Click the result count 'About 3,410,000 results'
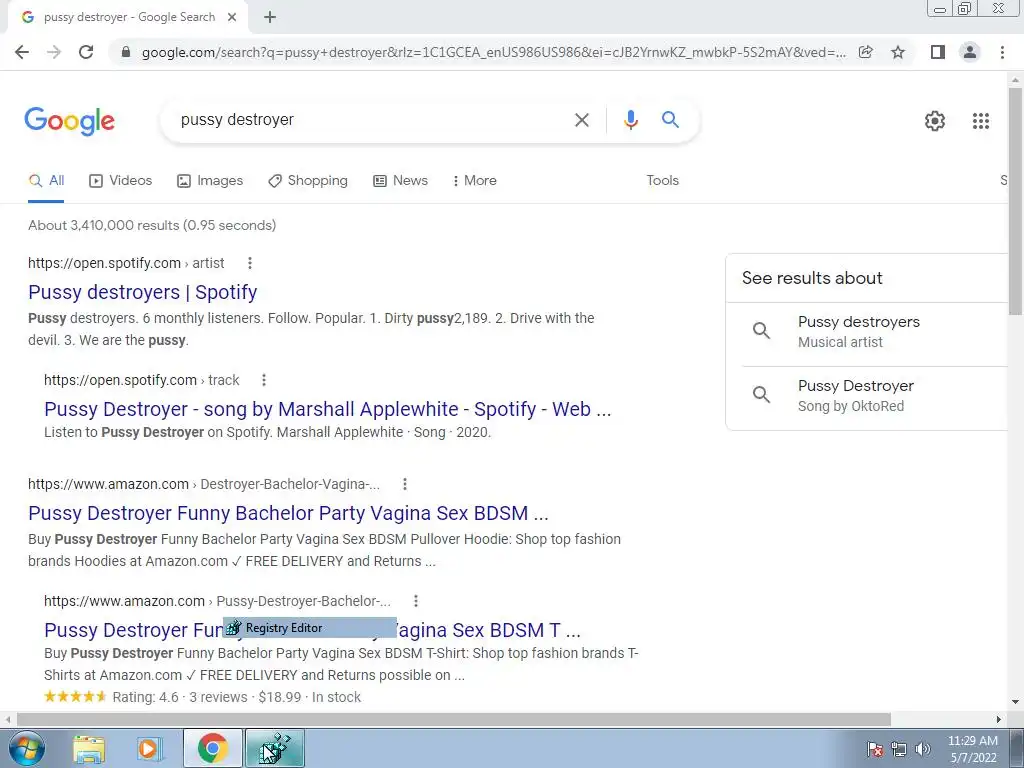Image resolution: width=1024 pixels, height=768 pixels. 103,225
